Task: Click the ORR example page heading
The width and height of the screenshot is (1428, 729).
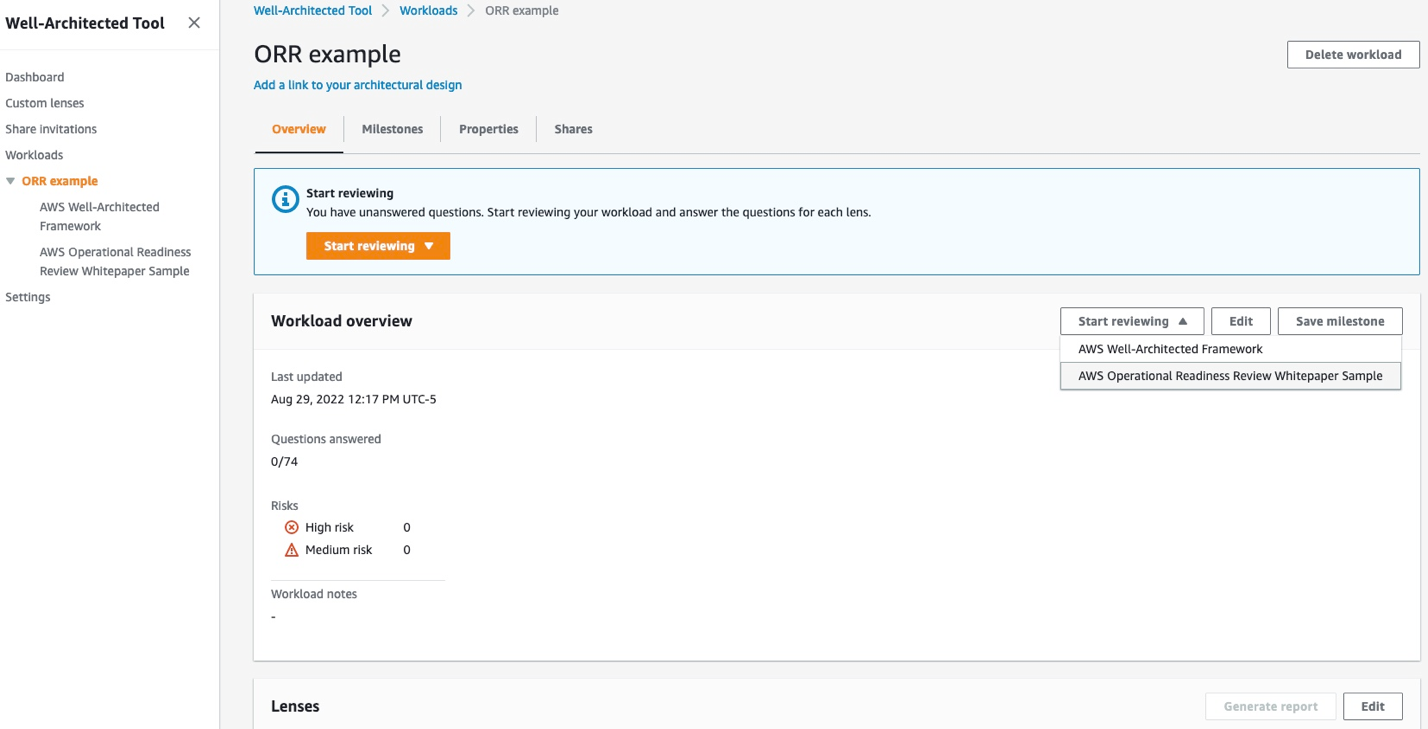Action: pos(327,54)
